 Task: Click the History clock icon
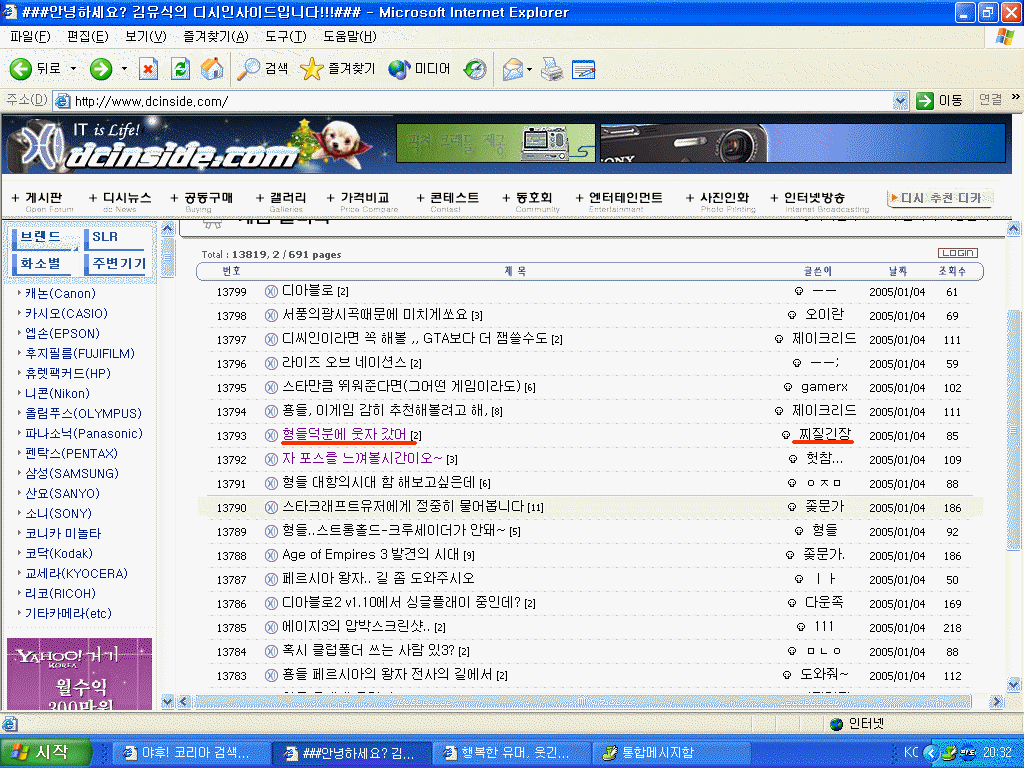pyautogui.click(x=476, y=69)
